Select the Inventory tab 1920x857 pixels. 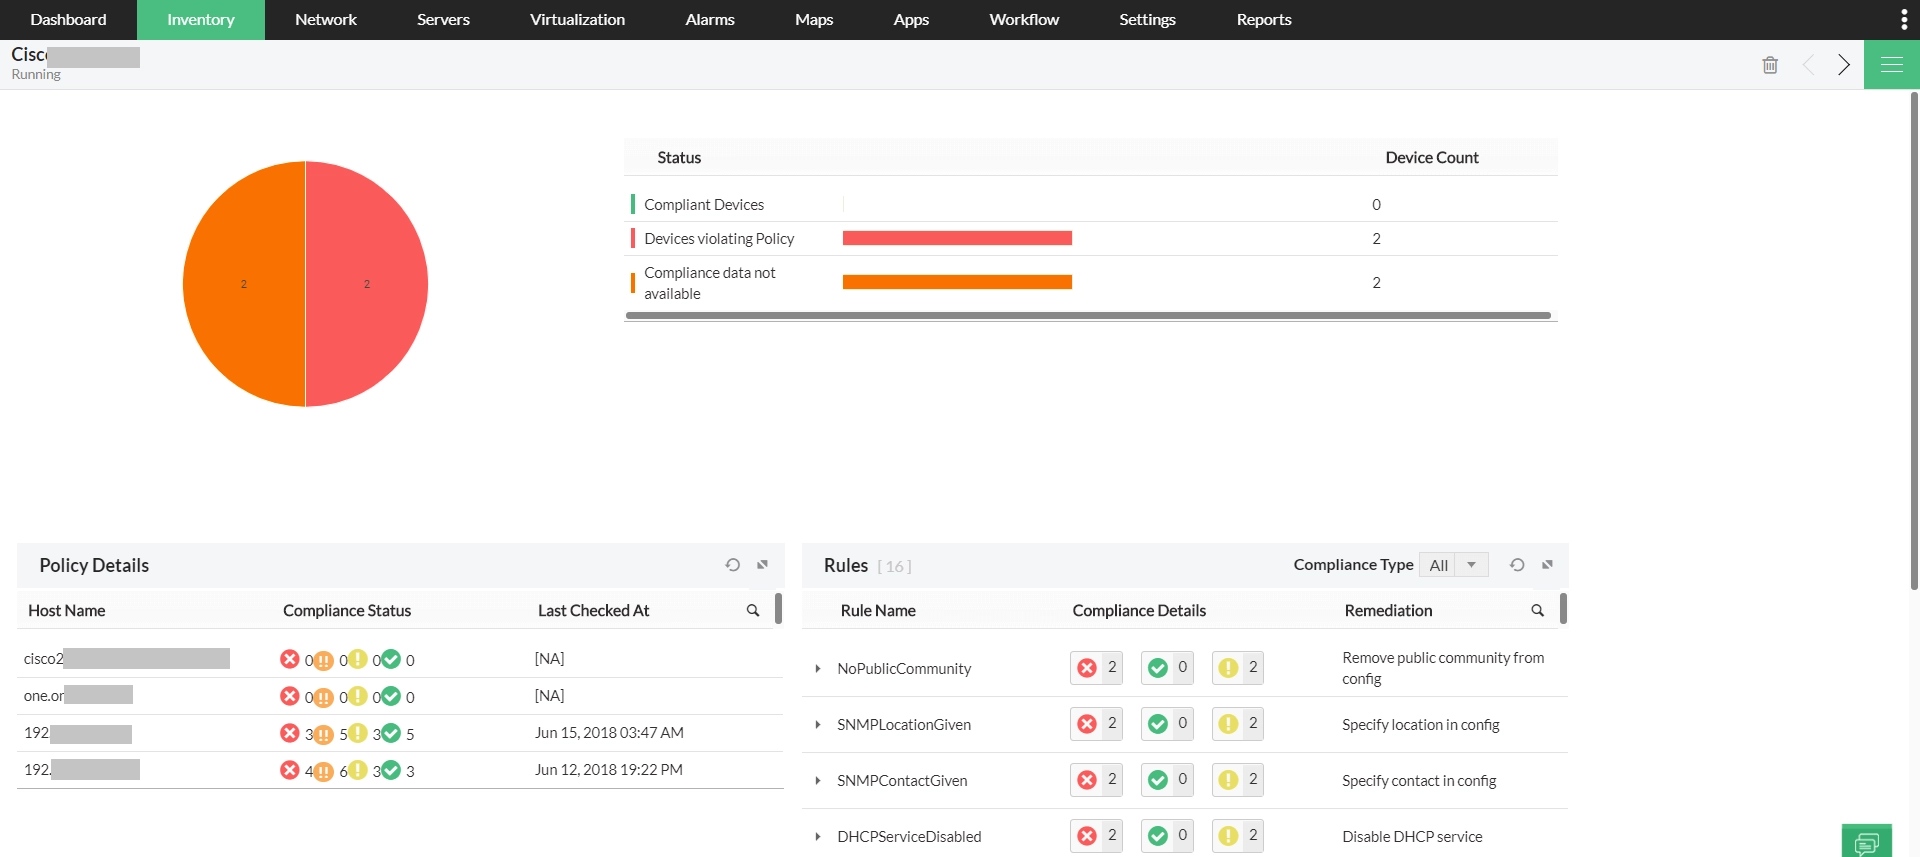[201, 19]
